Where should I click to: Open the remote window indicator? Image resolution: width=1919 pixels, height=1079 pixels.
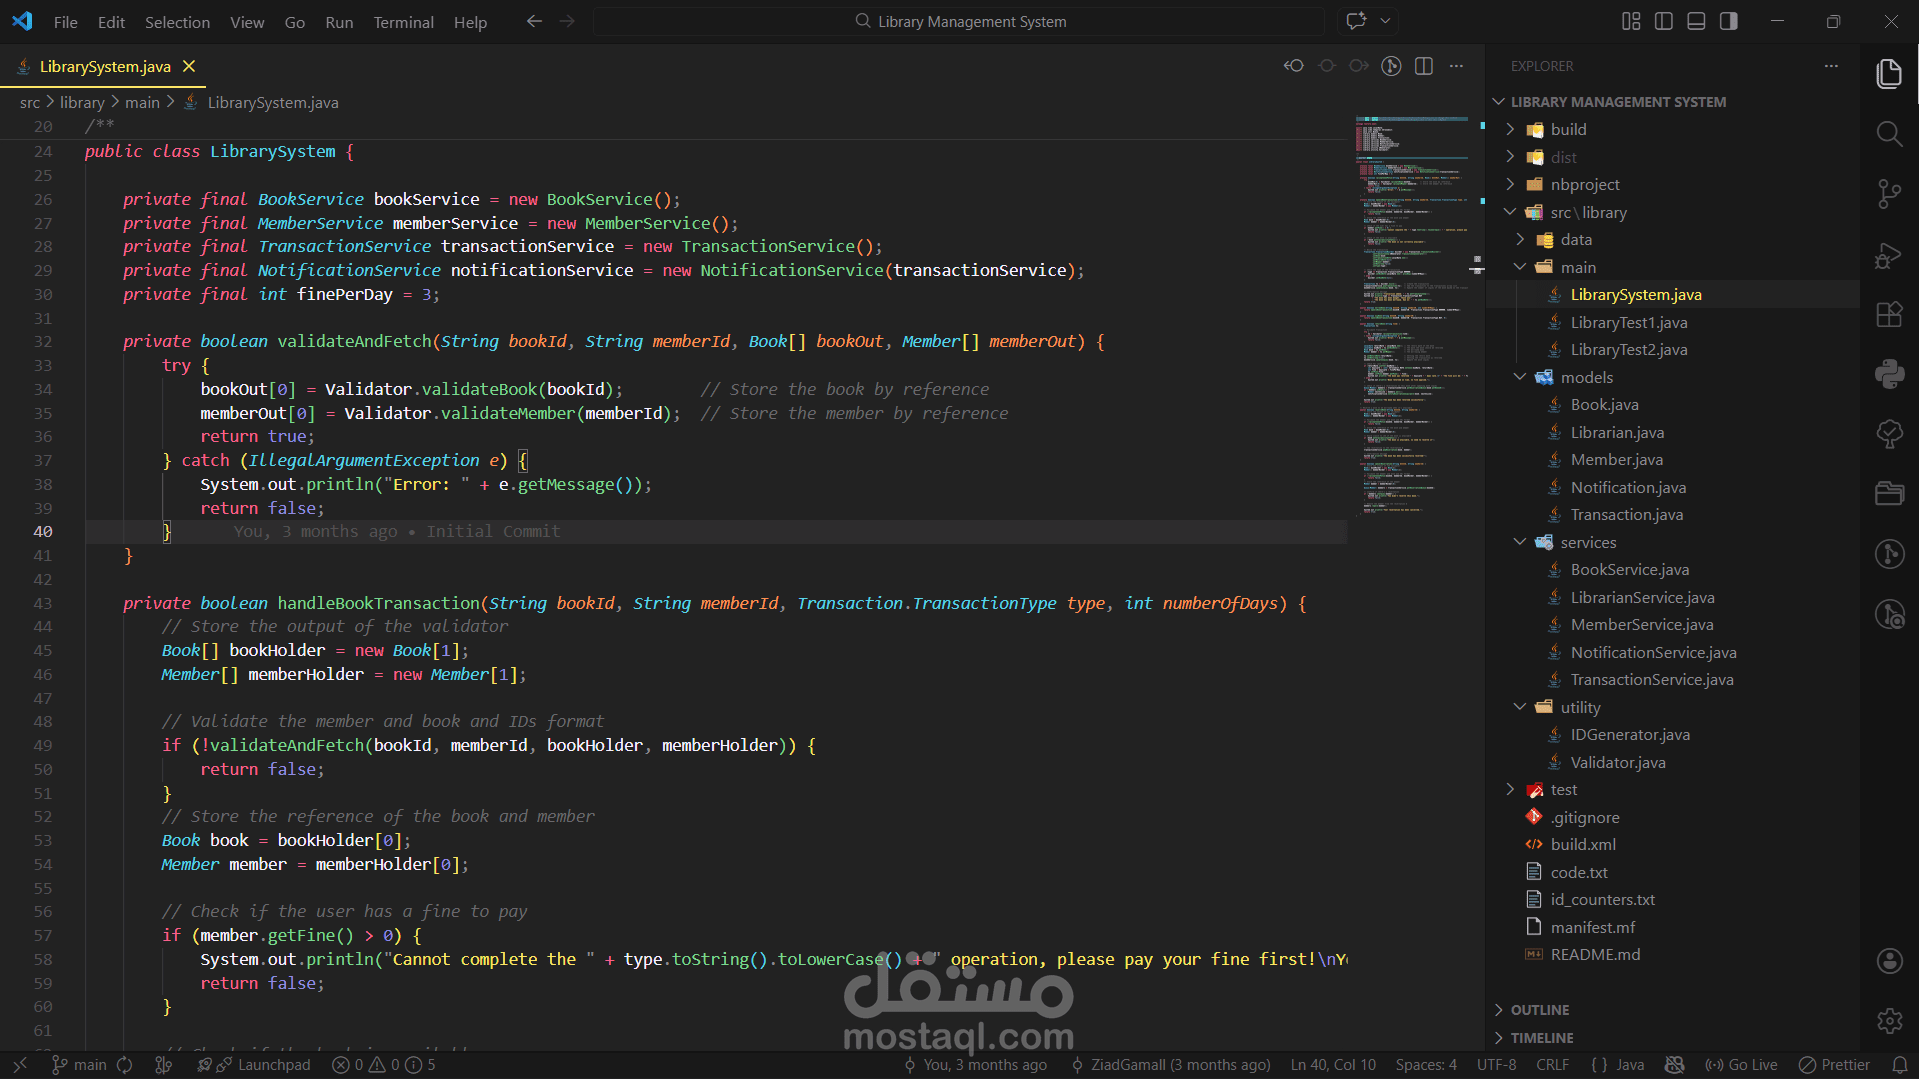point(20,1065)
